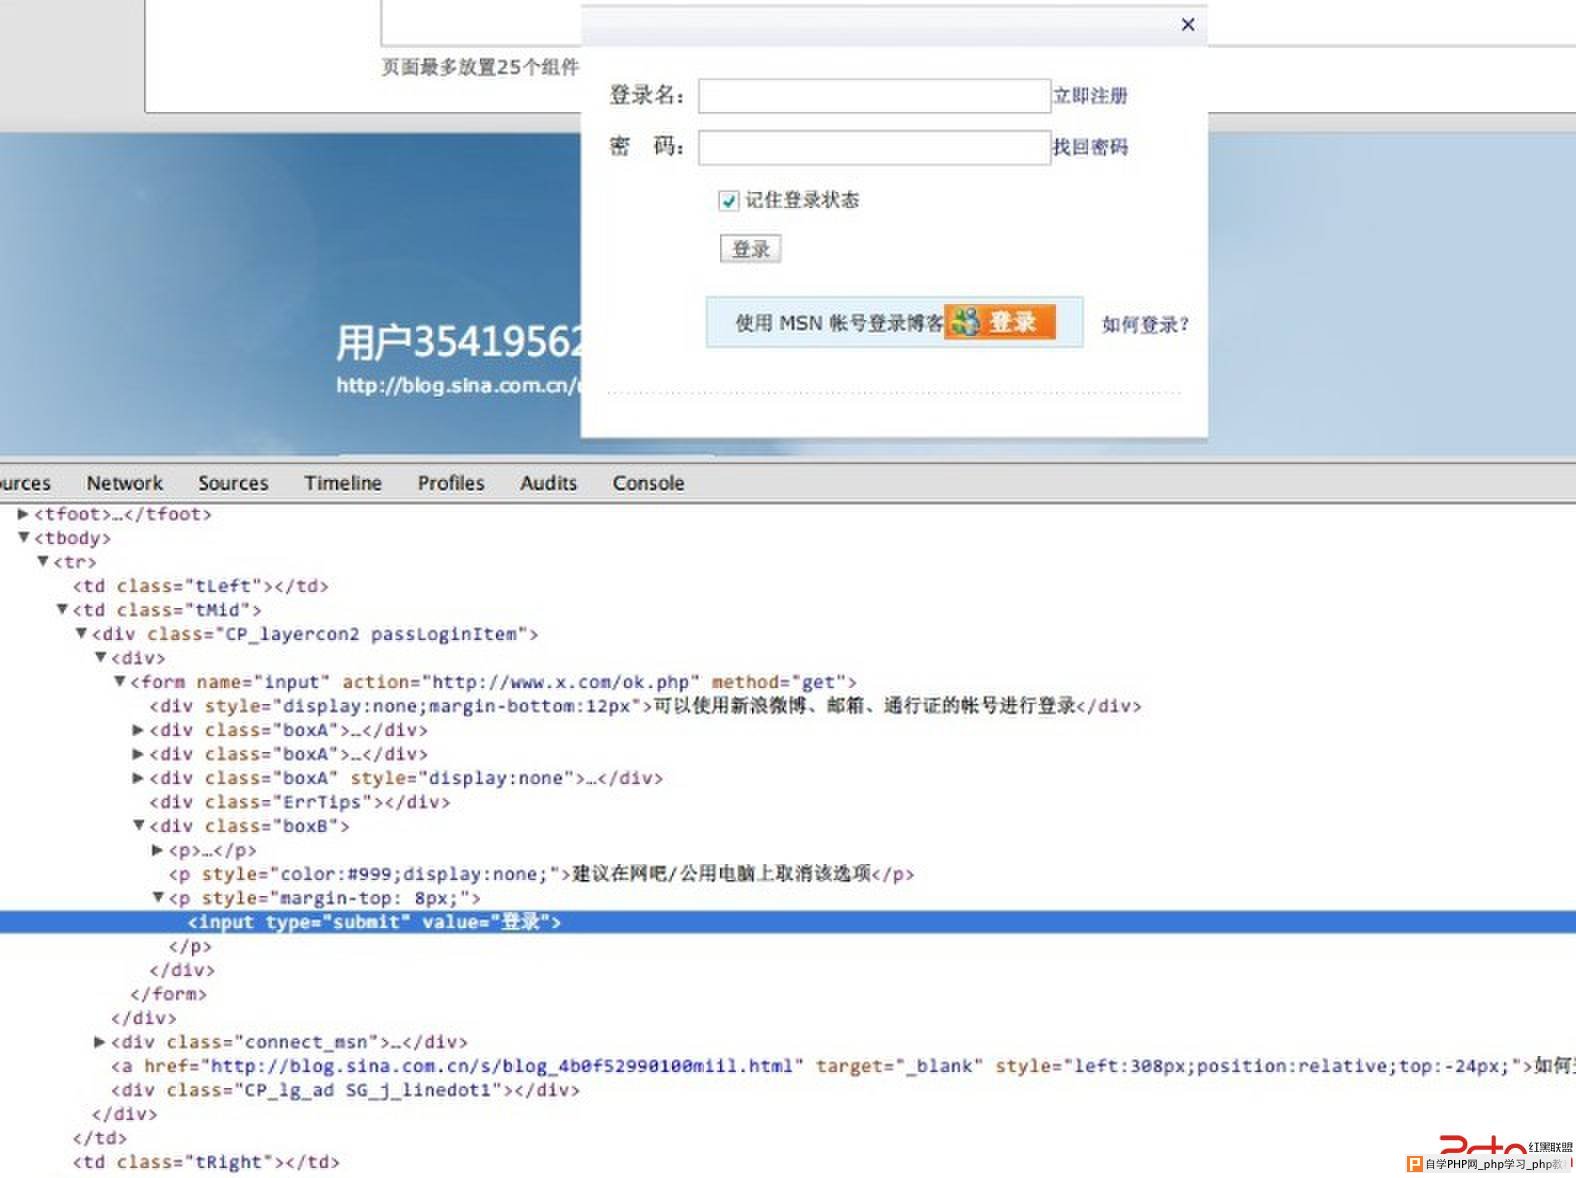Select the a href blog.sina.com.cn row

pyautogui.click(x=843, y=1066)
